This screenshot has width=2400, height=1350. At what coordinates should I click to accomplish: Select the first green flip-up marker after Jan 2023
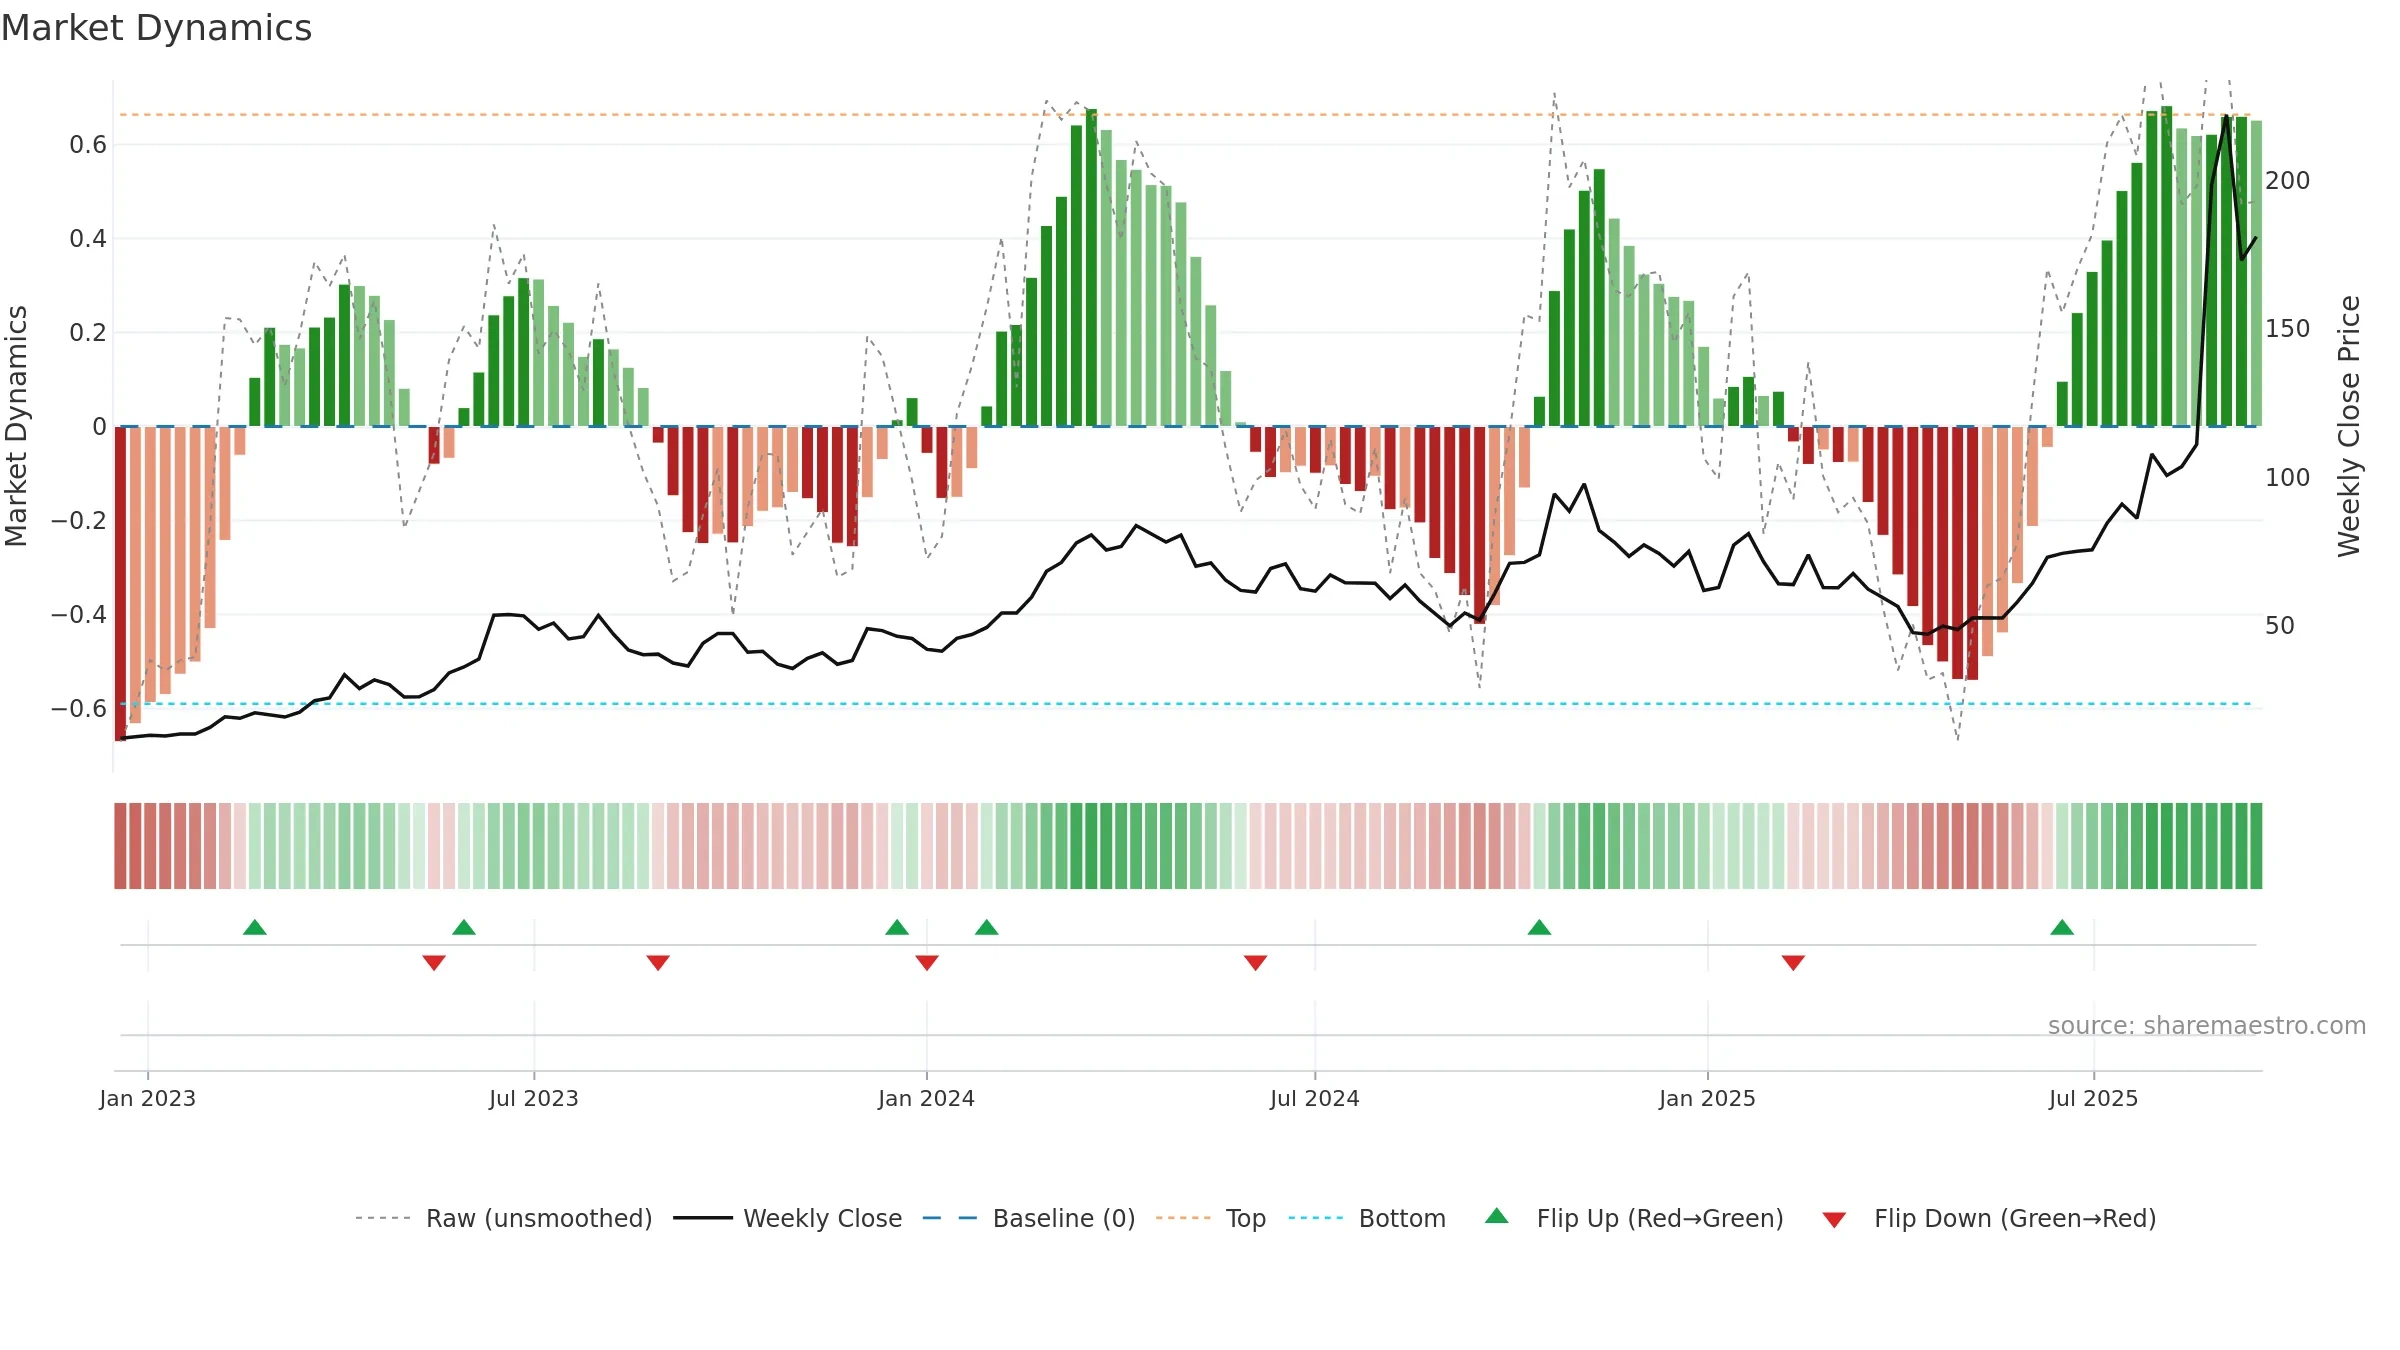[255, 927]
